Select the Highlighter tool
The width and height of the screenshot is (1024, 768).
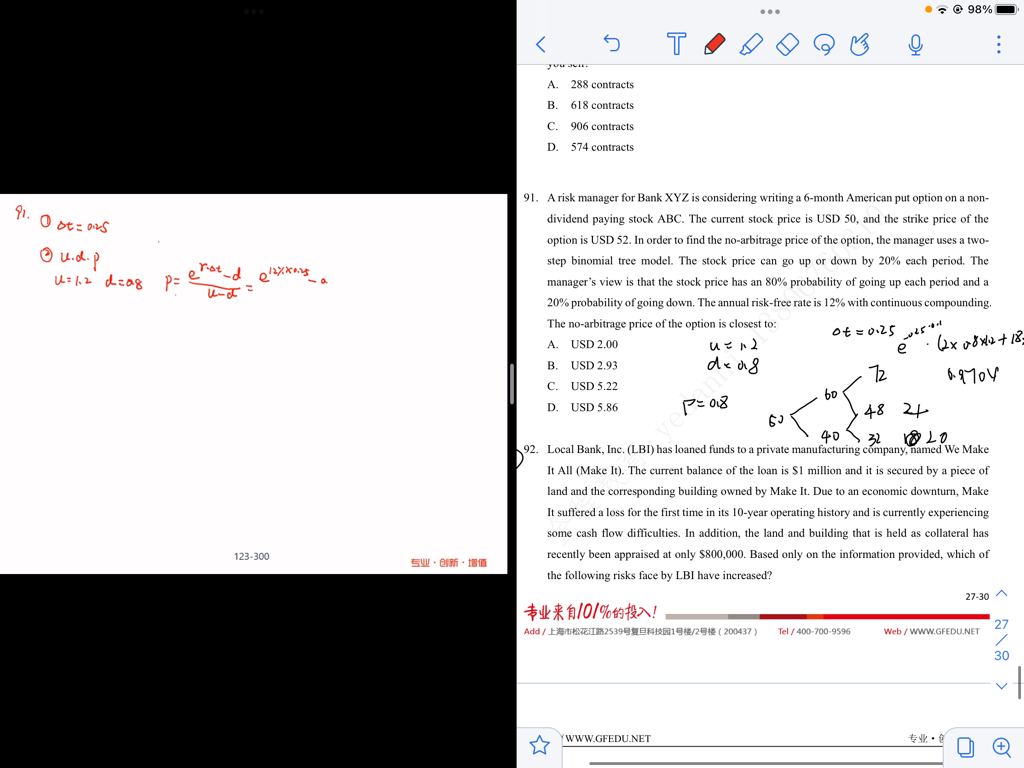tap(751, 44)
